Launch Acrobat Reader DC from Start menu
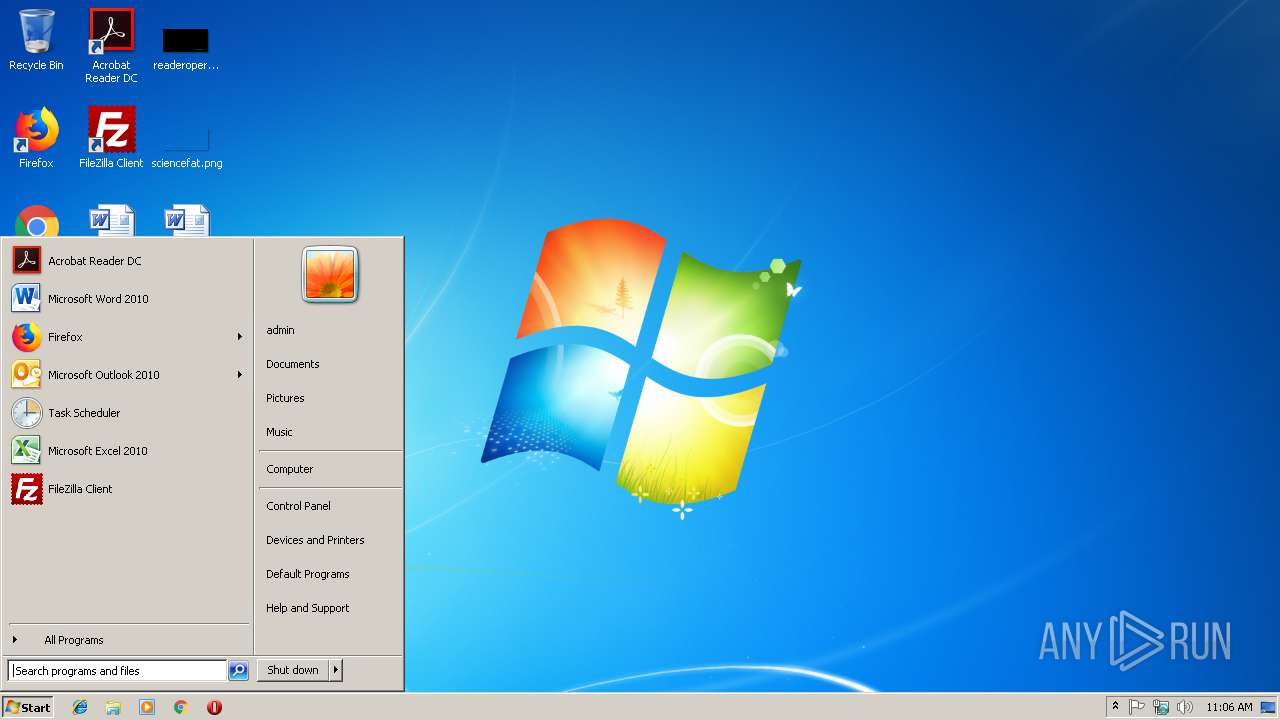 (127, 261)
